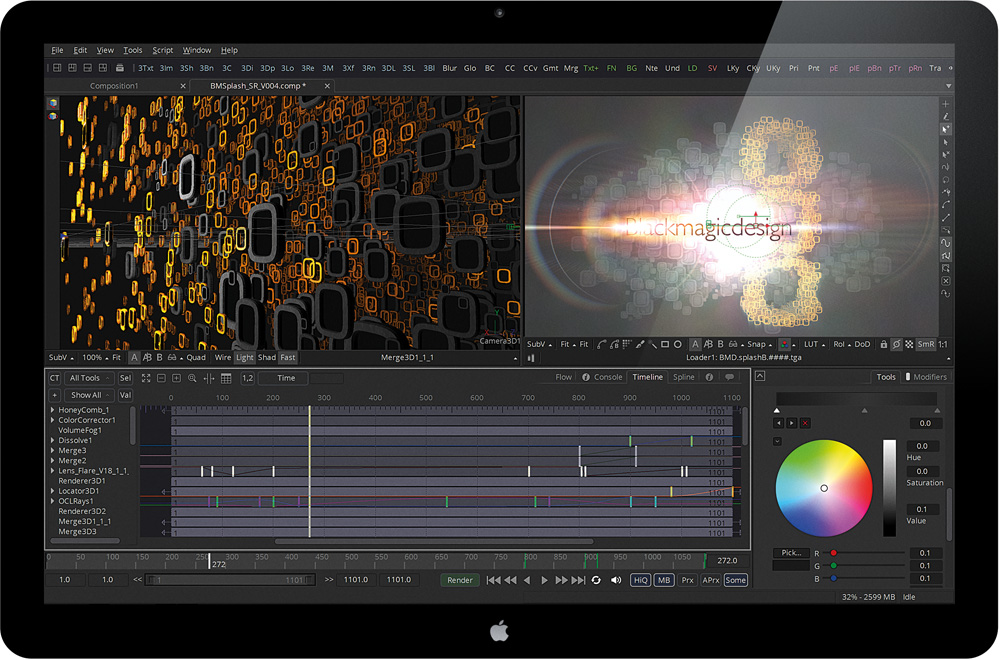1000x660 pixels.
Task: Expand the Dissolve1 tree item
Action: (x=52, y=441)
